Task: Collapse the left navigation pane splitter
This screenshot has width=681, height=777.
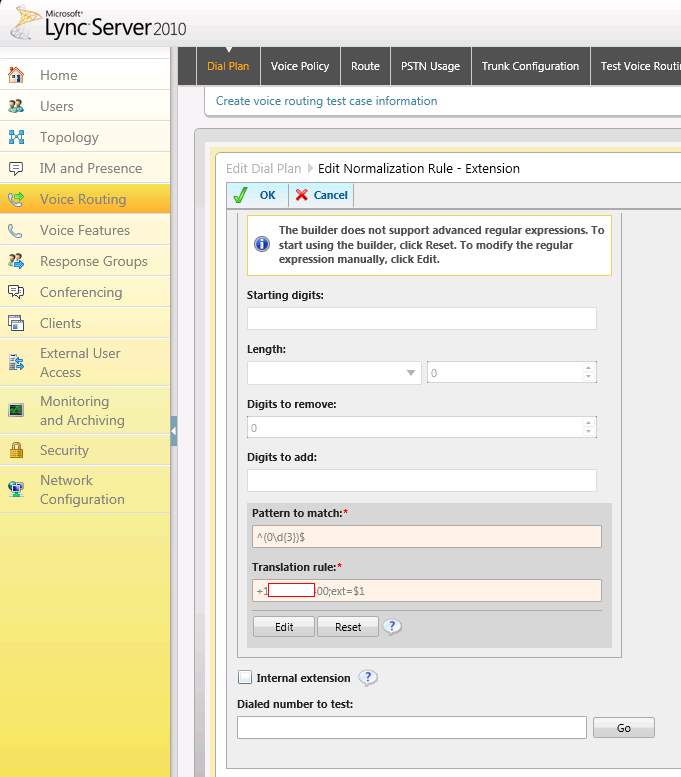Action: coord(173,431)
